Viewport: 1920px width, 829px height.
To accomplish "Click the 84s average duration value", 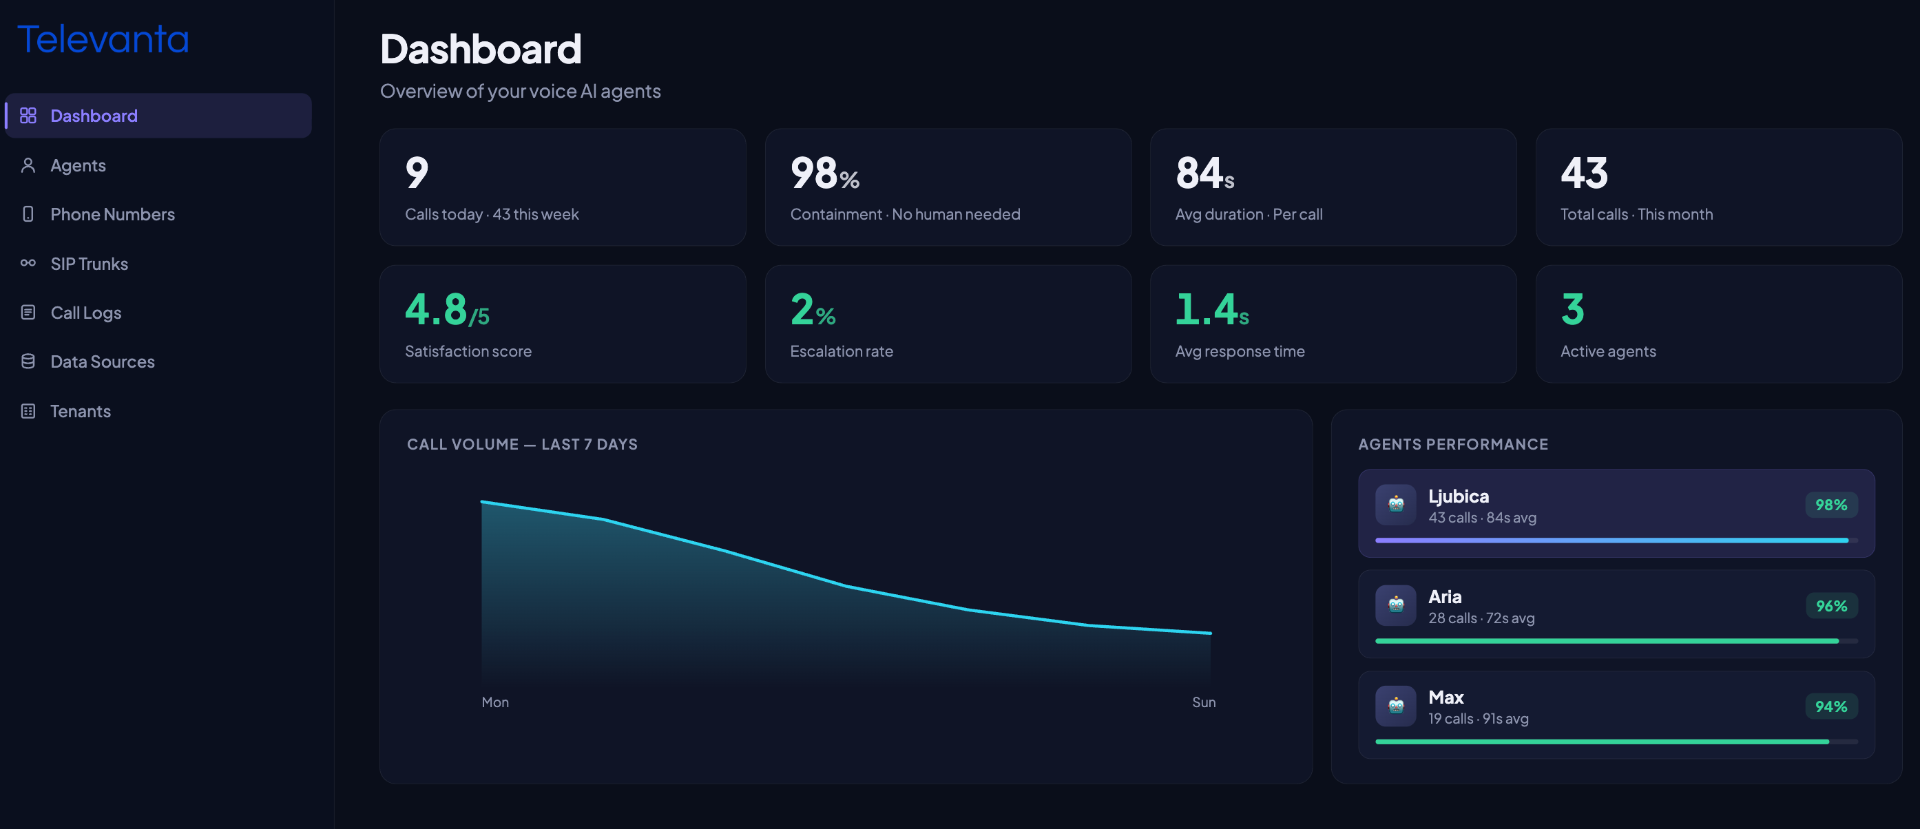I will [1205, 173].
